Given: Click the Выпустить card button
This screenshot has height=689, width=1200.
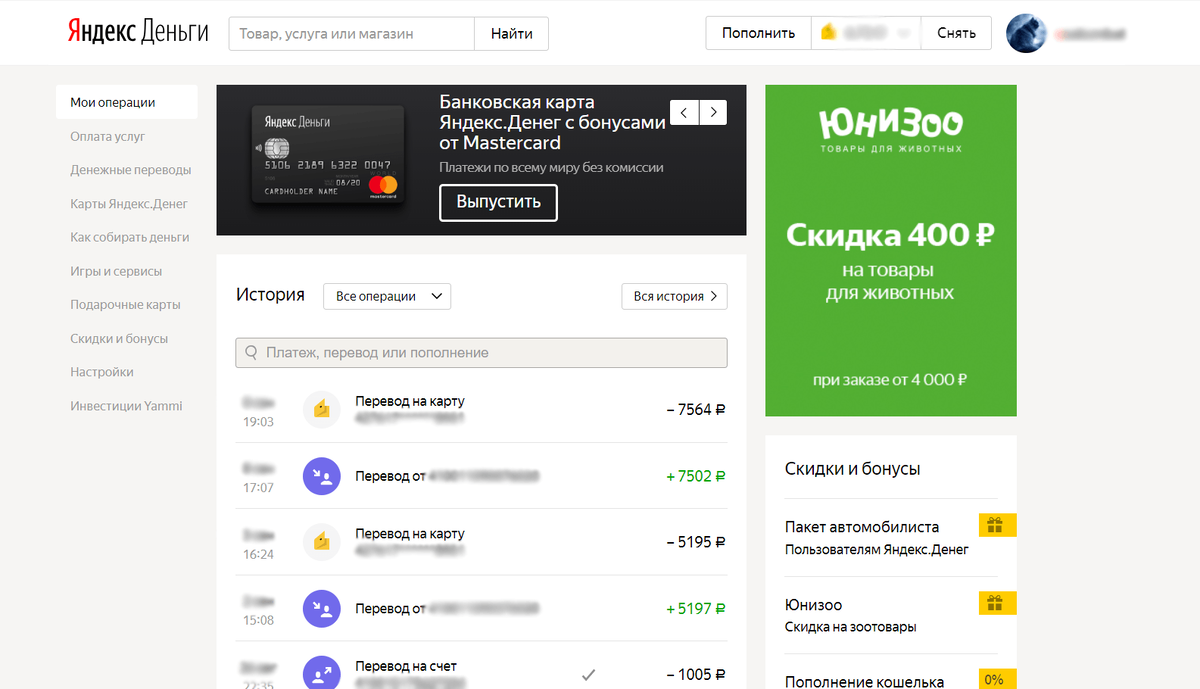Looking at the screenshot, I should [498, 202].
